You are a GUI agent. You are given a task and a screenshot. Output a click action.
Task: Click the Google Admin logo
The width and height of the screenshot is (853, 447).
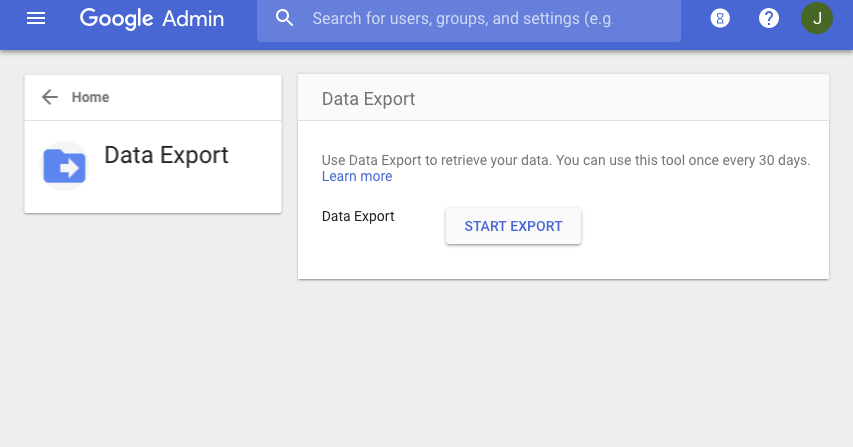pyautogui.click(x=152, y=19)
